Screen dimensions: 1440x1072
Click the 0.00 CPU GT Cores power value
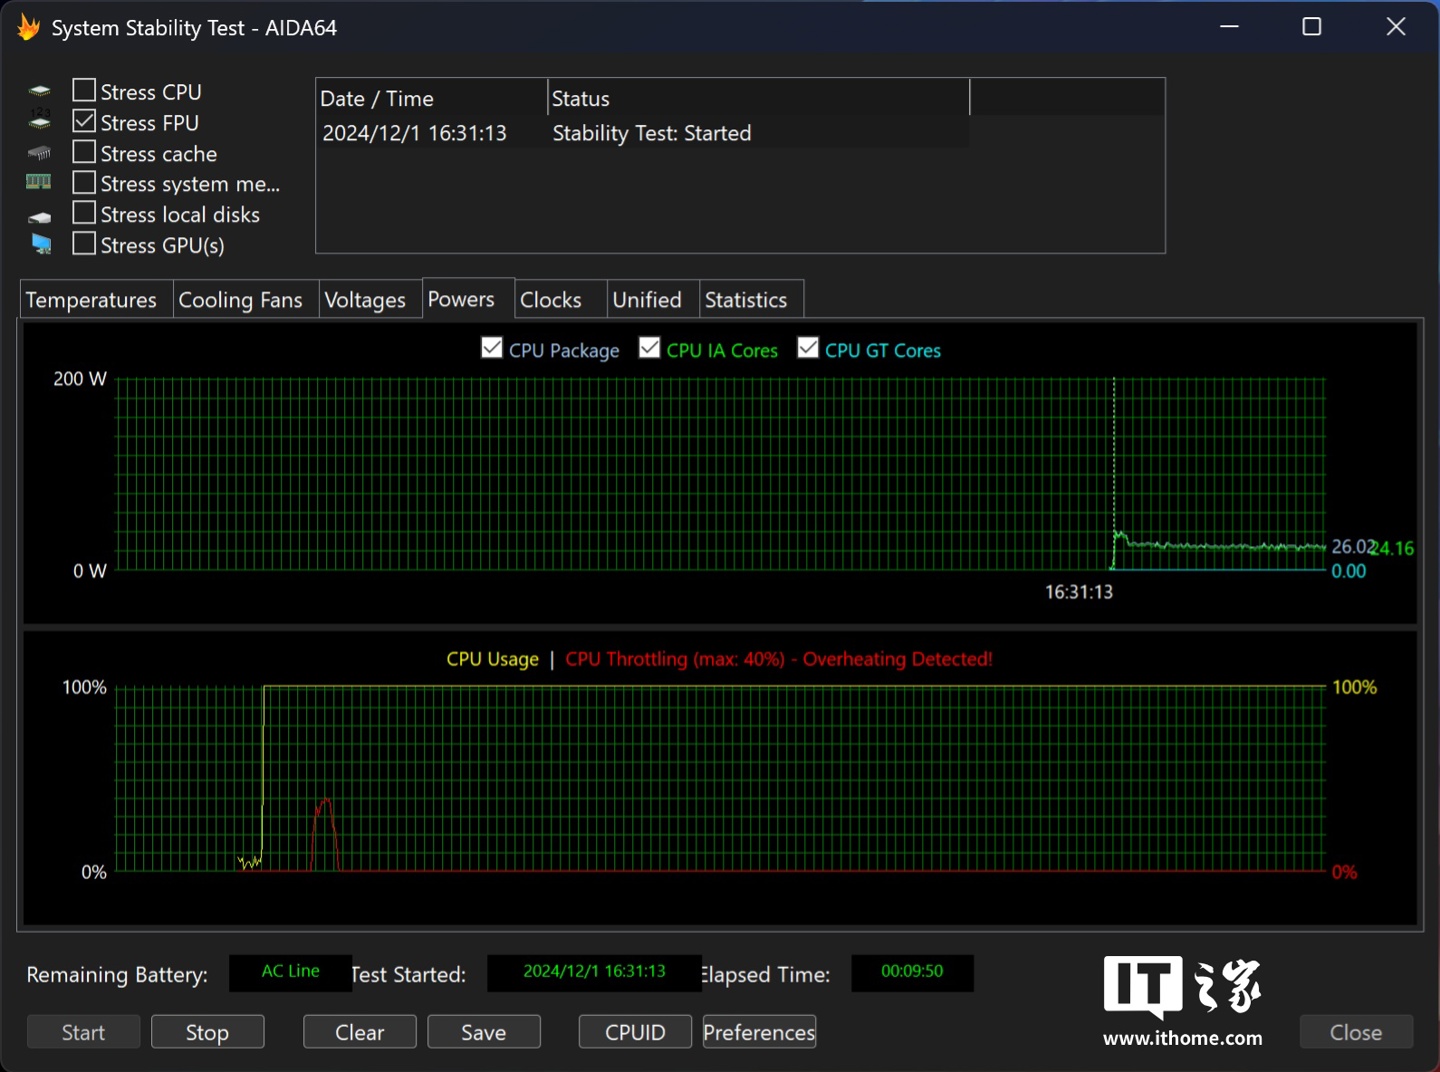click(x=1349, y=571)
